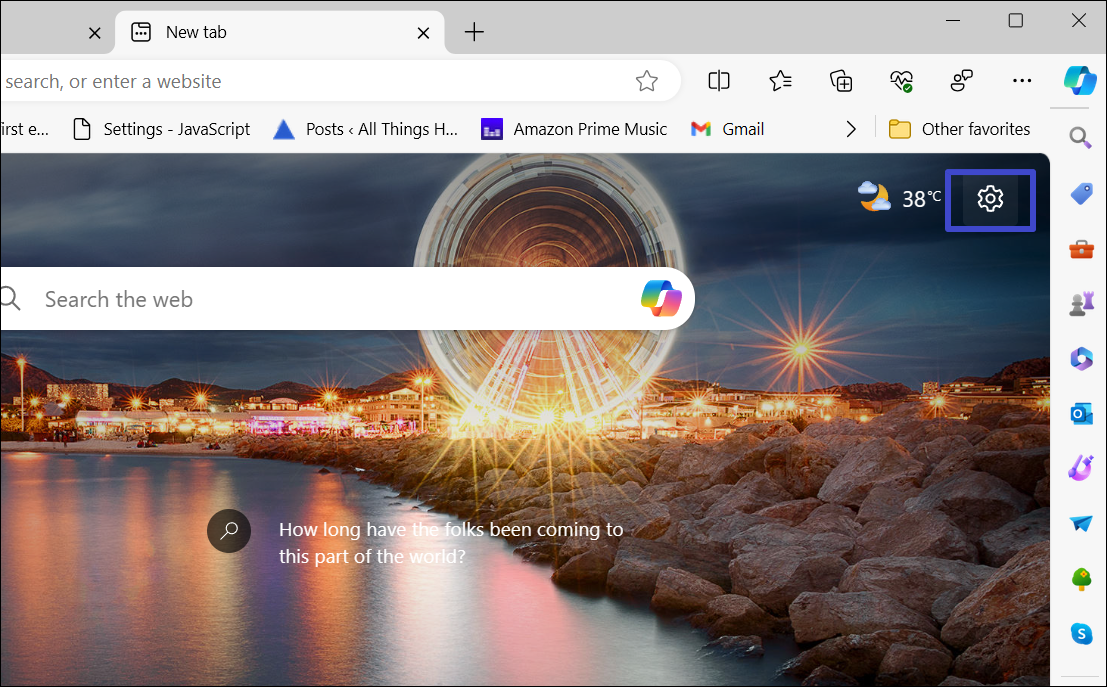Close the New tab tab
The width and height of the screenshot is (1107, 687).
pyautogui.click(x=423, y=32)
